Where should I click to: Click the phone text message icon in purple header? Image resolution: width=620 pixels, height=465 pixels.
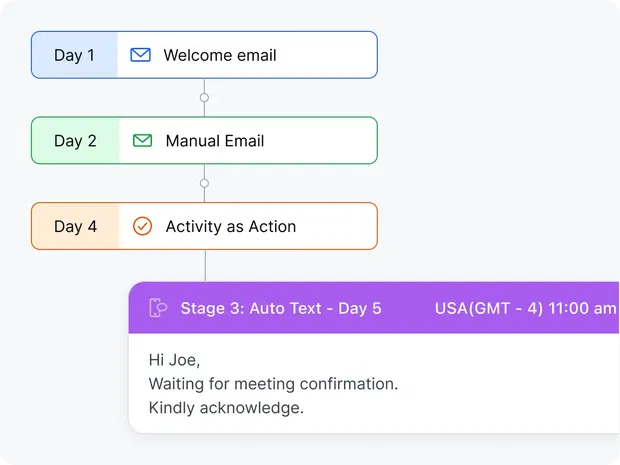point(158,308)
